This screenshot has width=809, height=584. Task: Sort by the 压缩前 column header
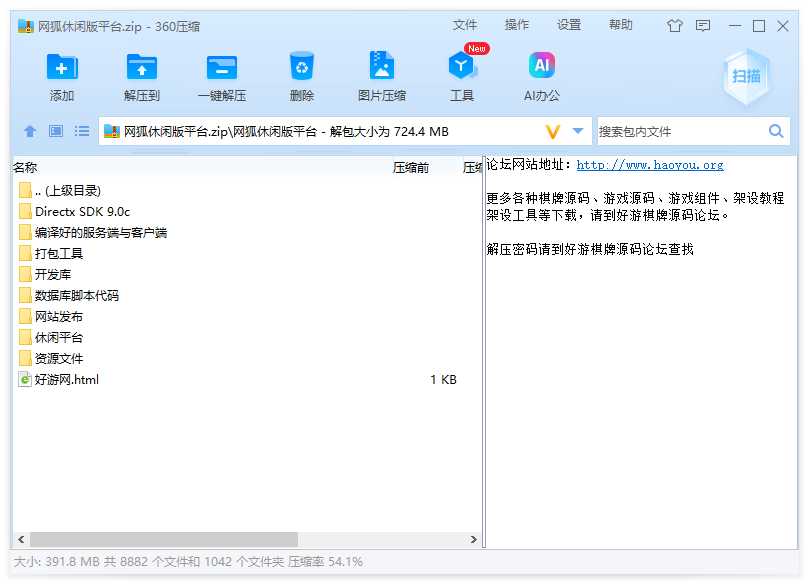point(411,168)
